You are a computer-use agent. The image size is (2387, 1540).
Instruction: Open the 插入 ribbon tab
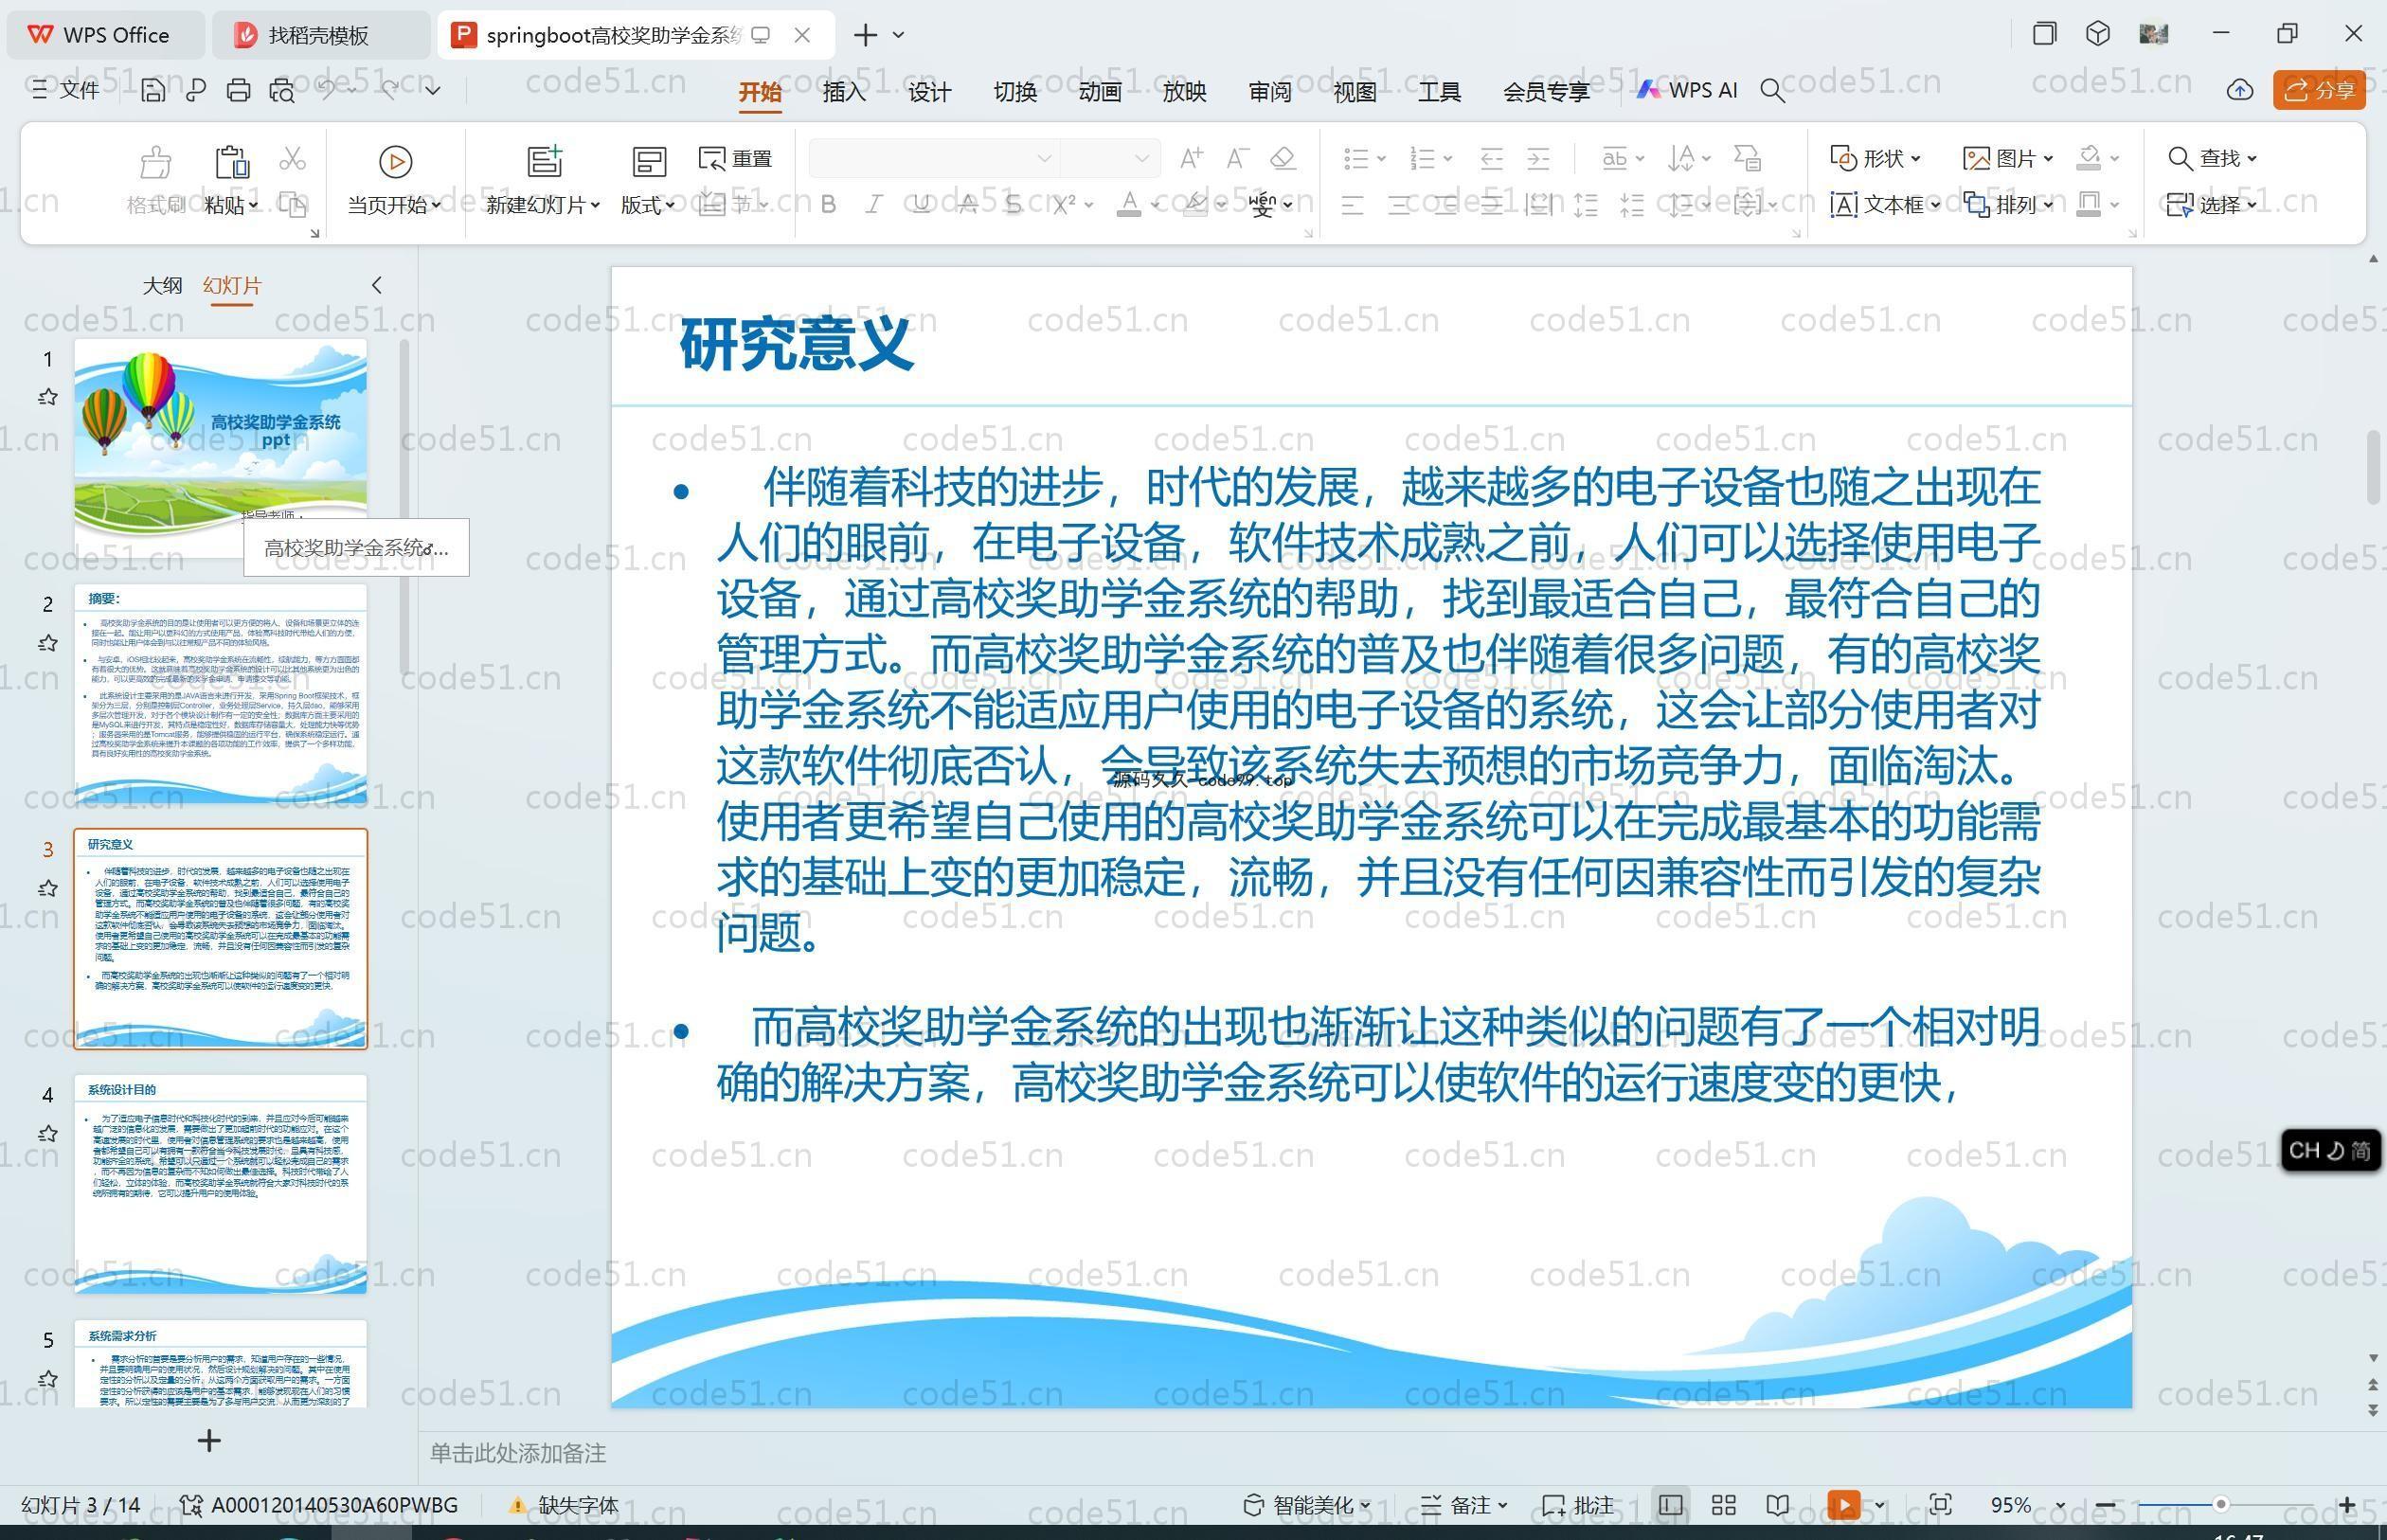click(843, 92)
